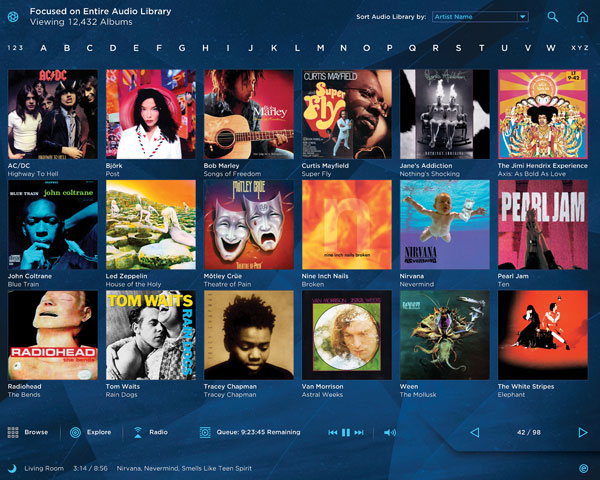Click the 'Tom Waits' artist name text
This screenshot has width=600, height=480.
122,387
